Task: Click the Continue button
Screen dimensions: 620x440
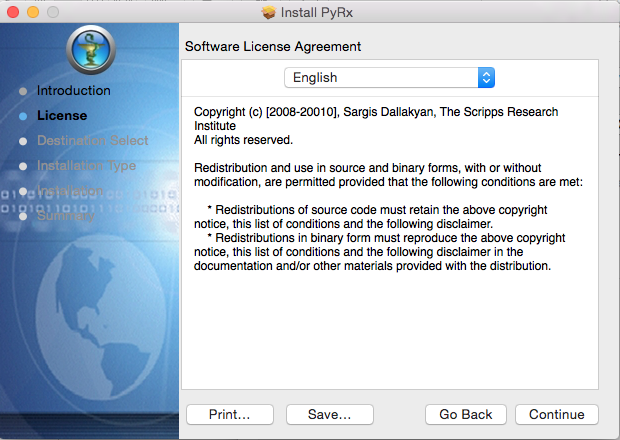Action: 556,414
